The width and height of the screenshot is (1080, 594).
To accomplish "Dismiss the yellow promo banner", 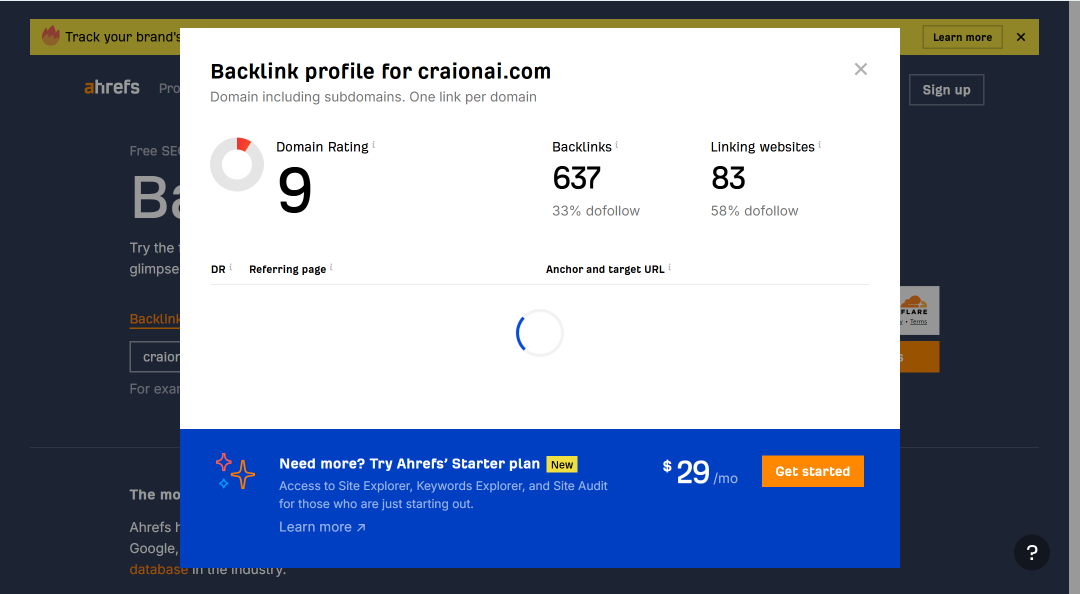I will (x=1021, y=37).
